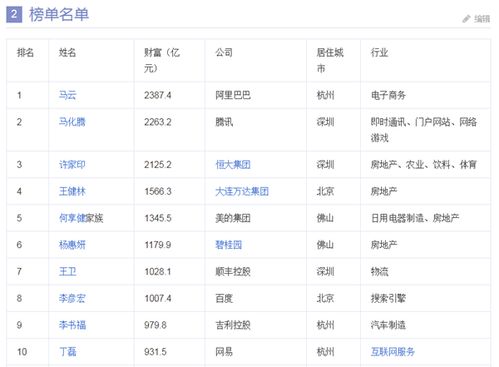Open the 李书福 name link
Viewport: 499px width, 367px height.
tap(72, 325)
